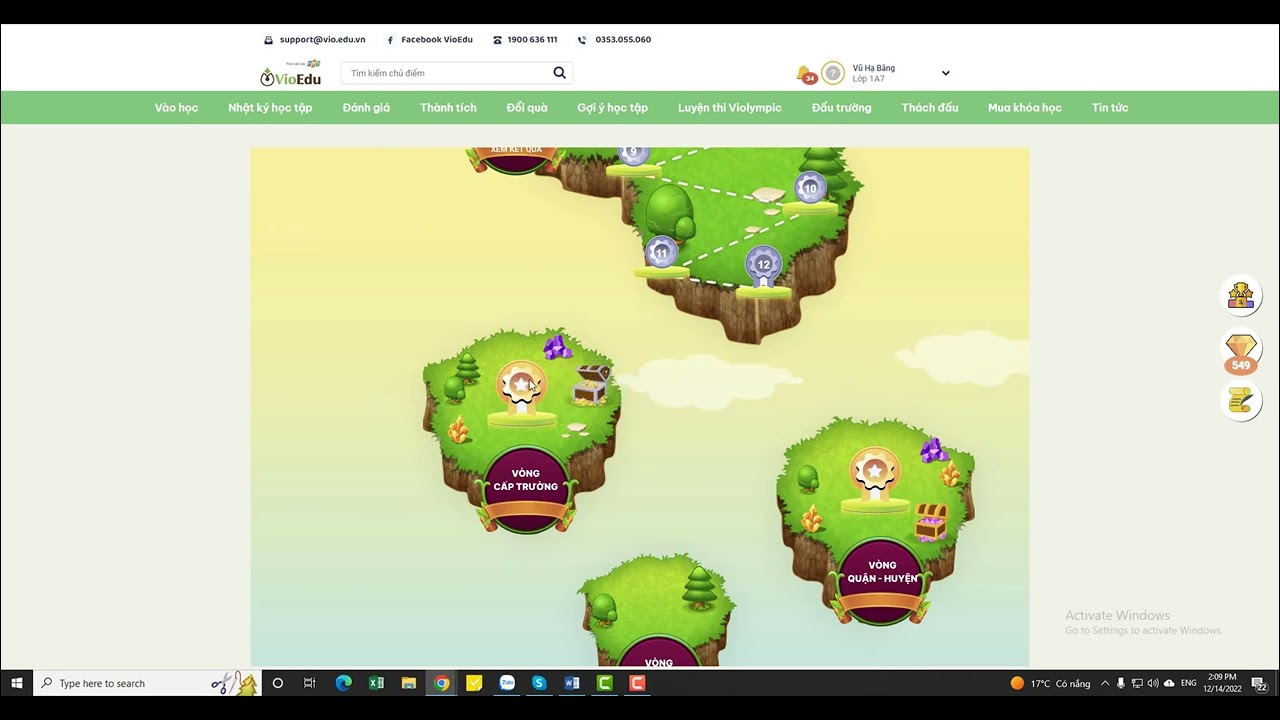The width and height of the screenshot is (1280, 720).
Task: Open the red Camtasia recorder taskbar icon
Action: [637, 683]
